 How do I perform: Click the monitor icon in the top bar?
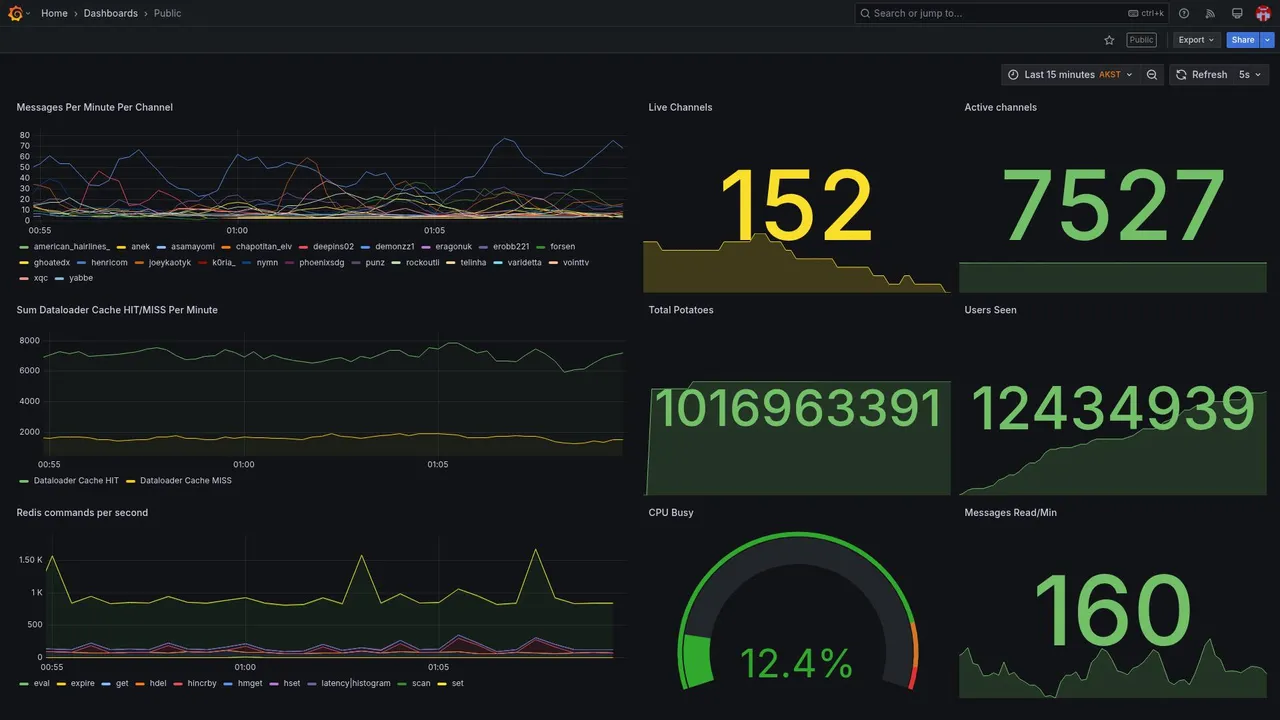point(1237,13)
